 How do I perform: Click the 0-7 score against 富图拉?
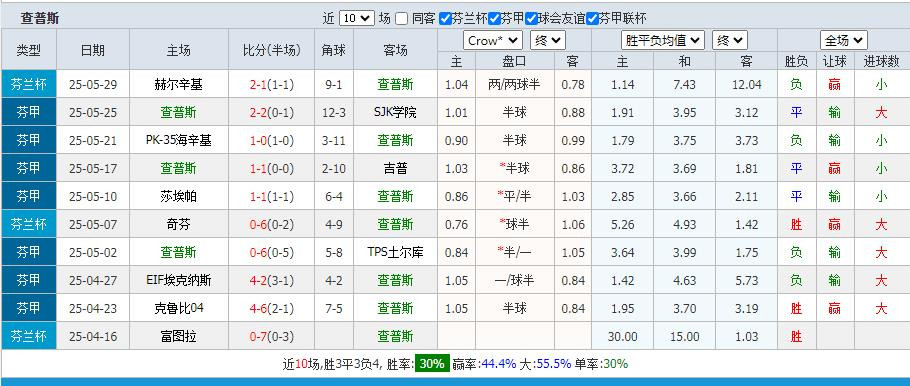(x=258, y=336)
